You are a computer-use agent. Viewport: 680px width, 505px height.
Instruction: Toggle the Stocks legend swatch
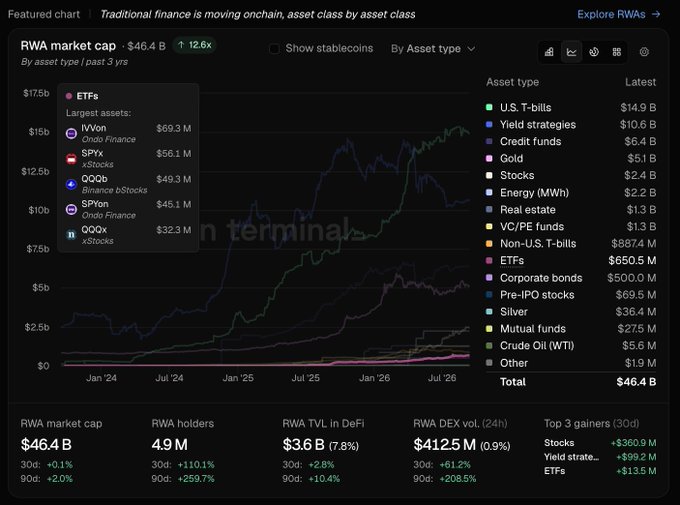[489, 175]
